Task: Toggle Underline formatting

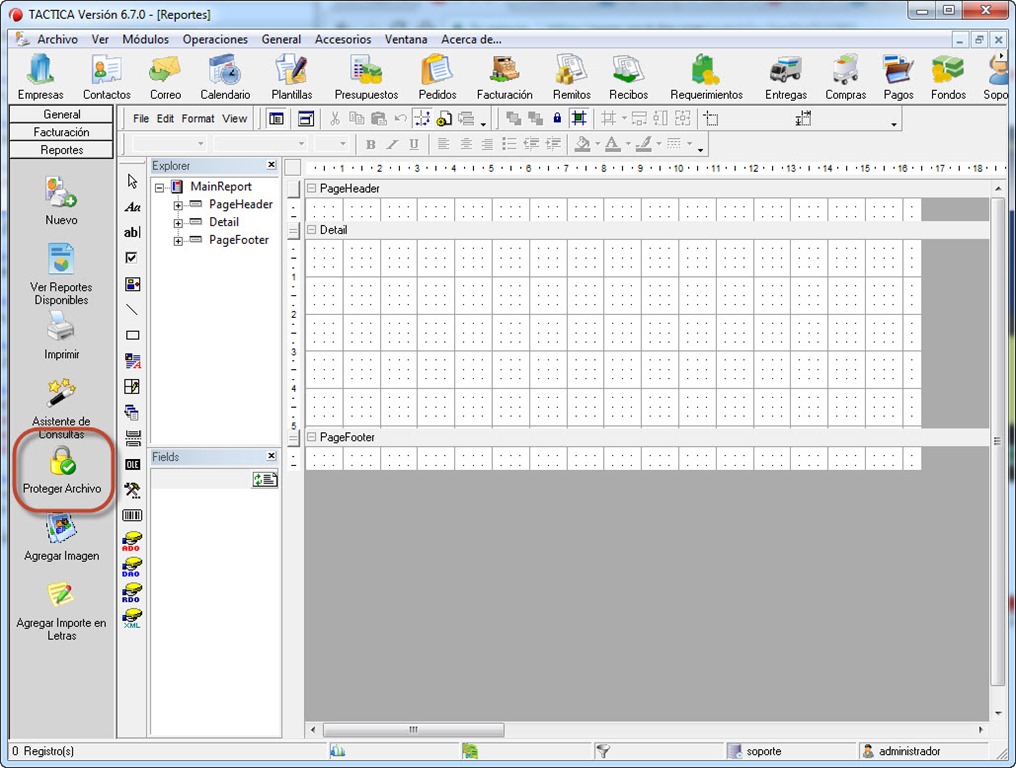Action: (414, 144)
